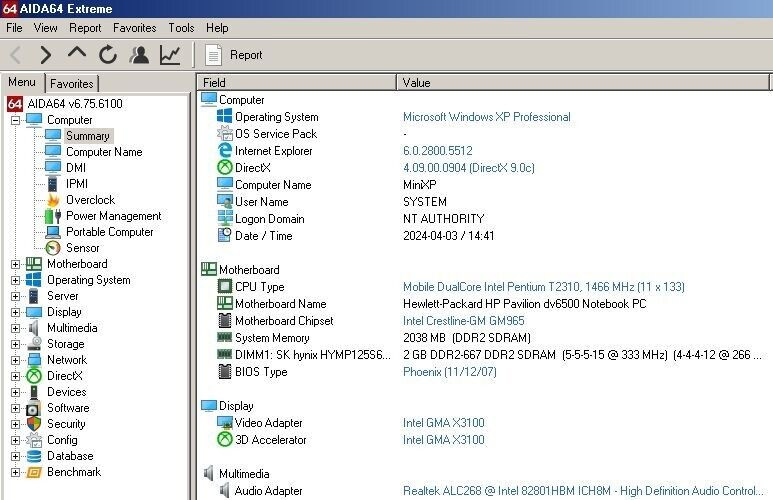The image size is (773, 500).
Task: Open the Internet Explorer version 6.0.2800.5512 link
Action: pyautogui.click(x=438, y=151)
